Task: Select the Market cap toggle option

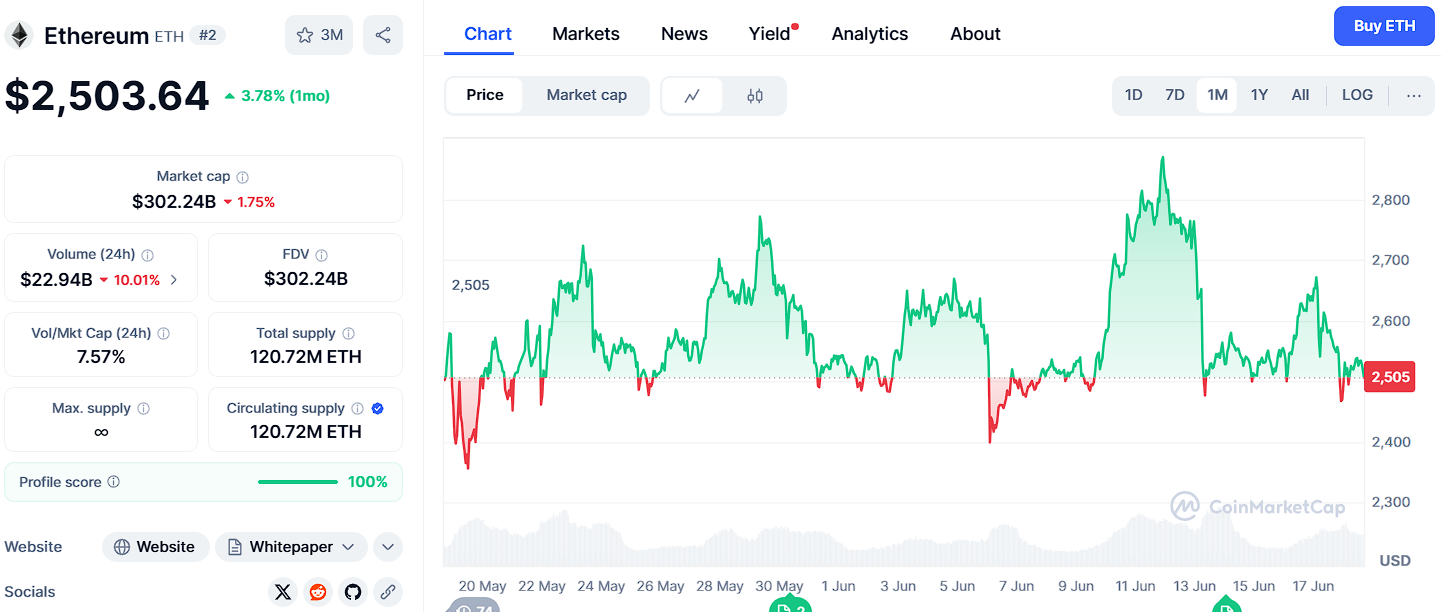Action: 587,96
